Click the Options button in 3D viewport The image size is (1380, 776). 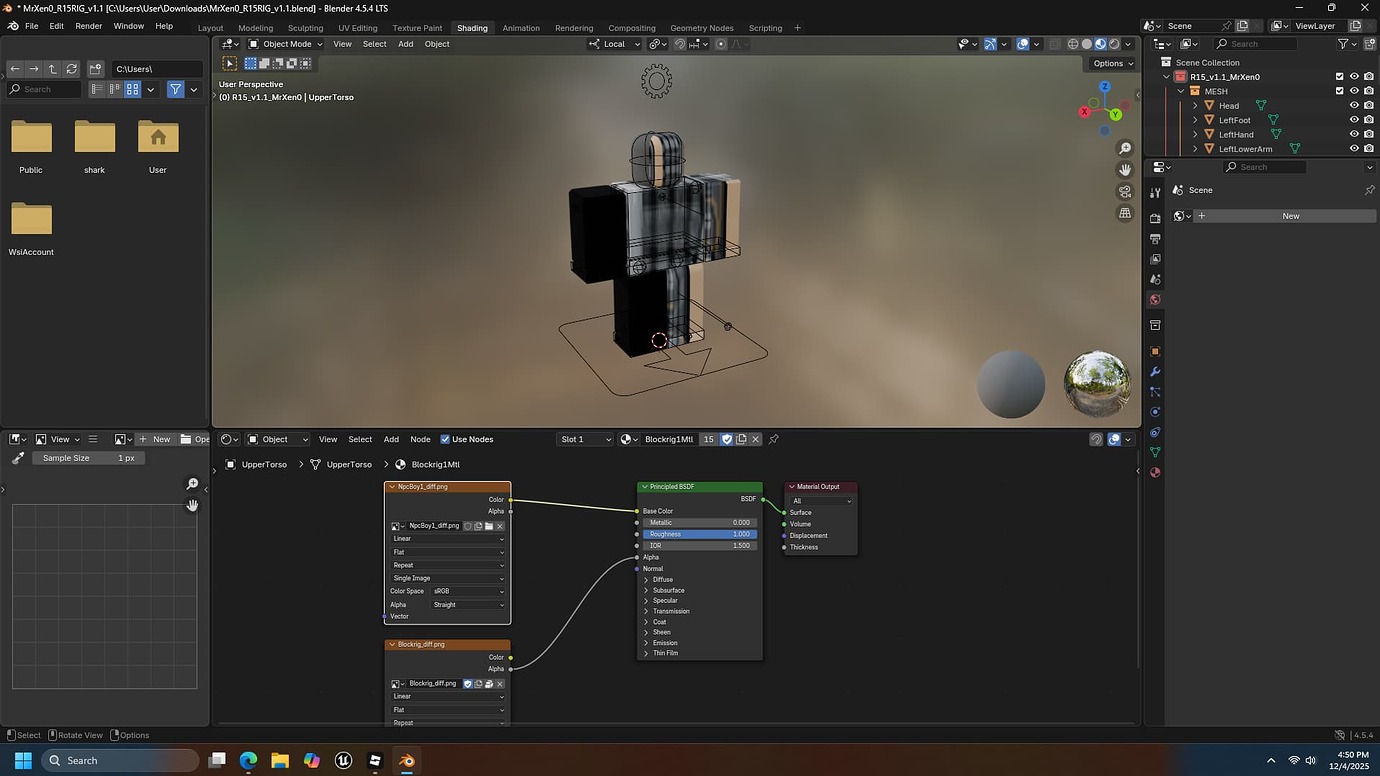1111,62
